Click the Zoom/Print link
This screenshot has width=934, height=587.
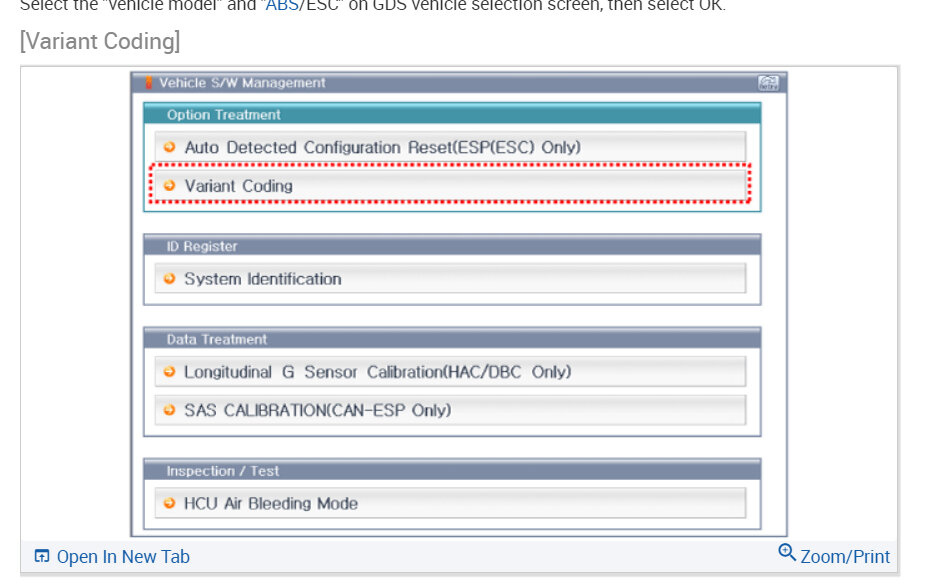[x=845, y=557]
